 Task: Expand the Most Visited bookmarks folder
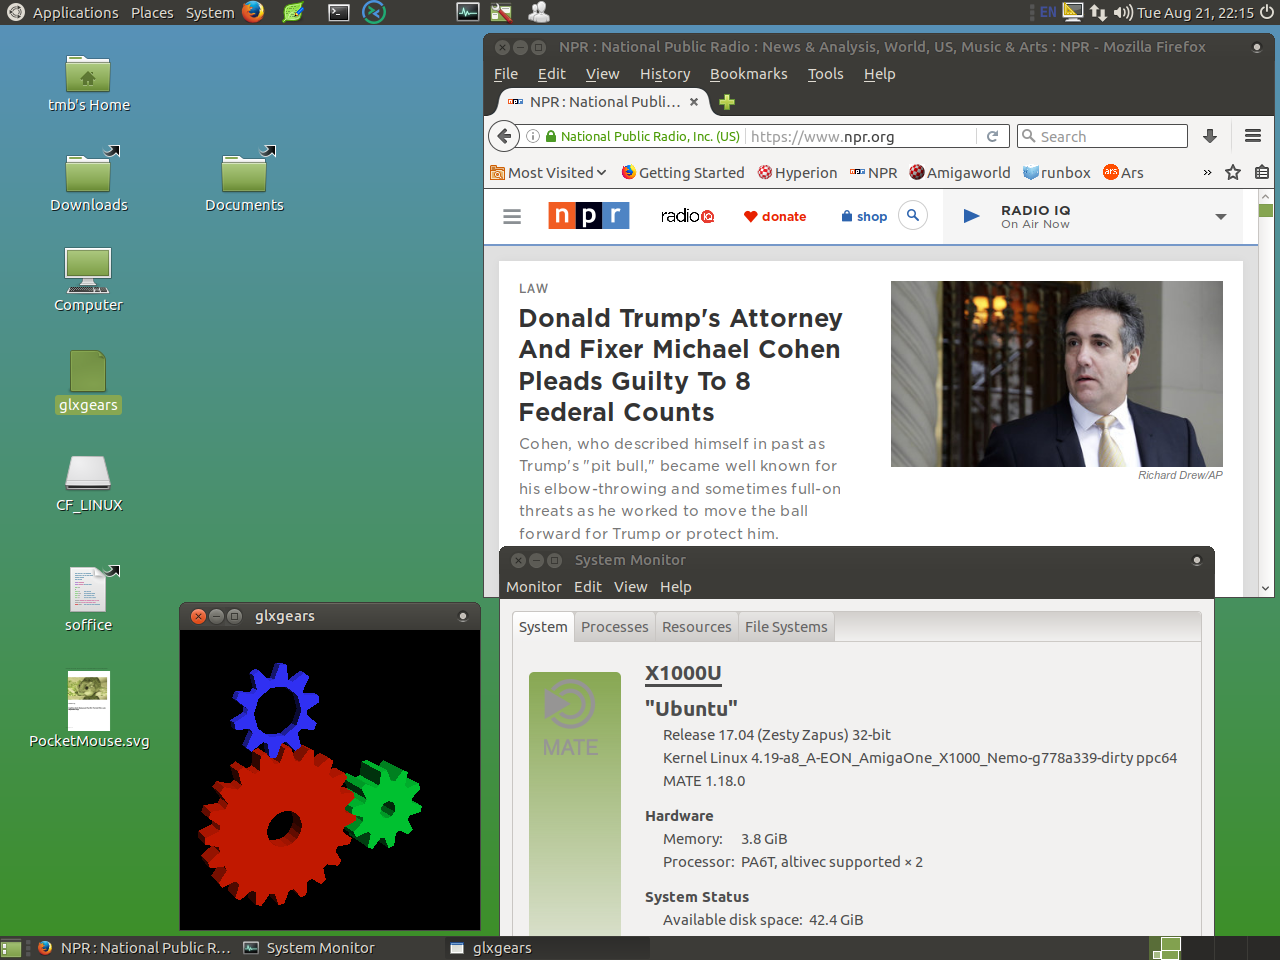(x=549, y=172)
